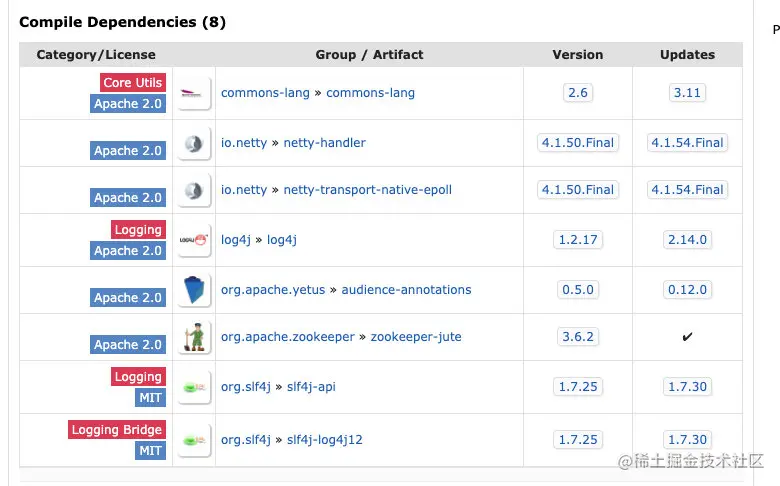Open the org.apache.yetus group link
Image resolution: width=780 pixels, height=486 pixels.
pos(273,290)
